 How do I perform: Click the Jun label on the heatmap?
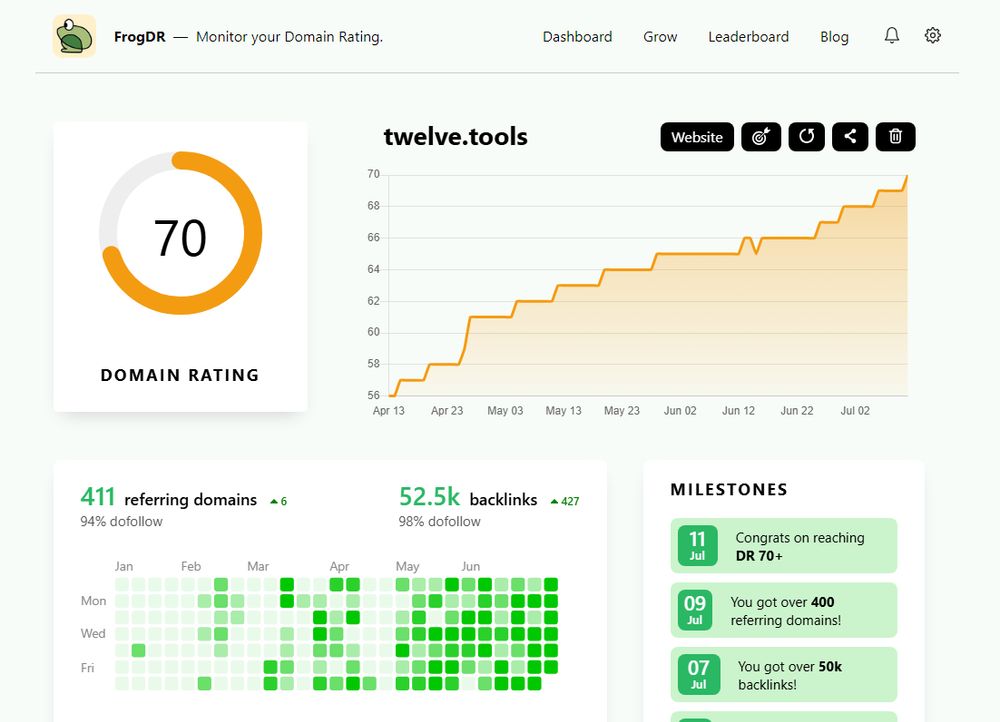click(x=471, y=566)
